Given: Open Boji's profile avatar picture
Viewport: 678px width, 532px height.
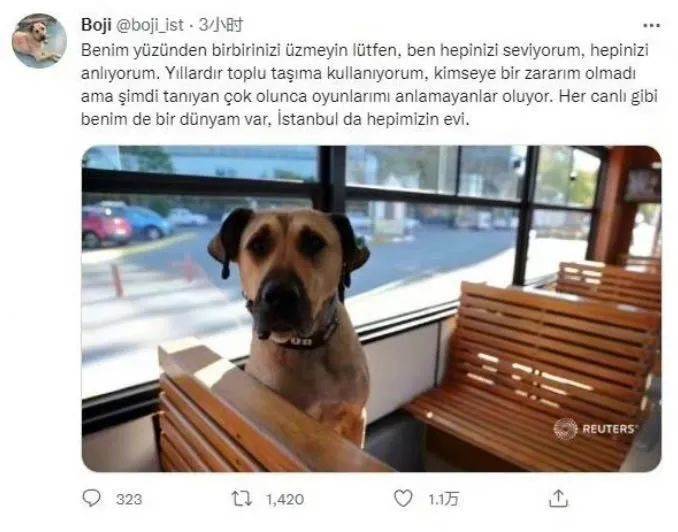Looking at the screenshot, I should click(x=39, y=40).
